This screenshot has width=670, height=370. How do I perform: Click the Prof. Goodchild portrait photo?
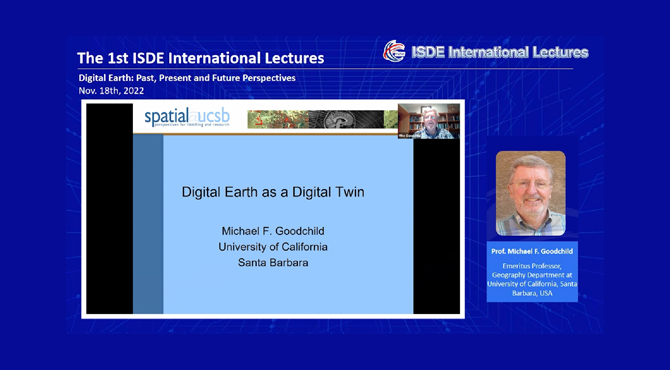coord(530,193)
